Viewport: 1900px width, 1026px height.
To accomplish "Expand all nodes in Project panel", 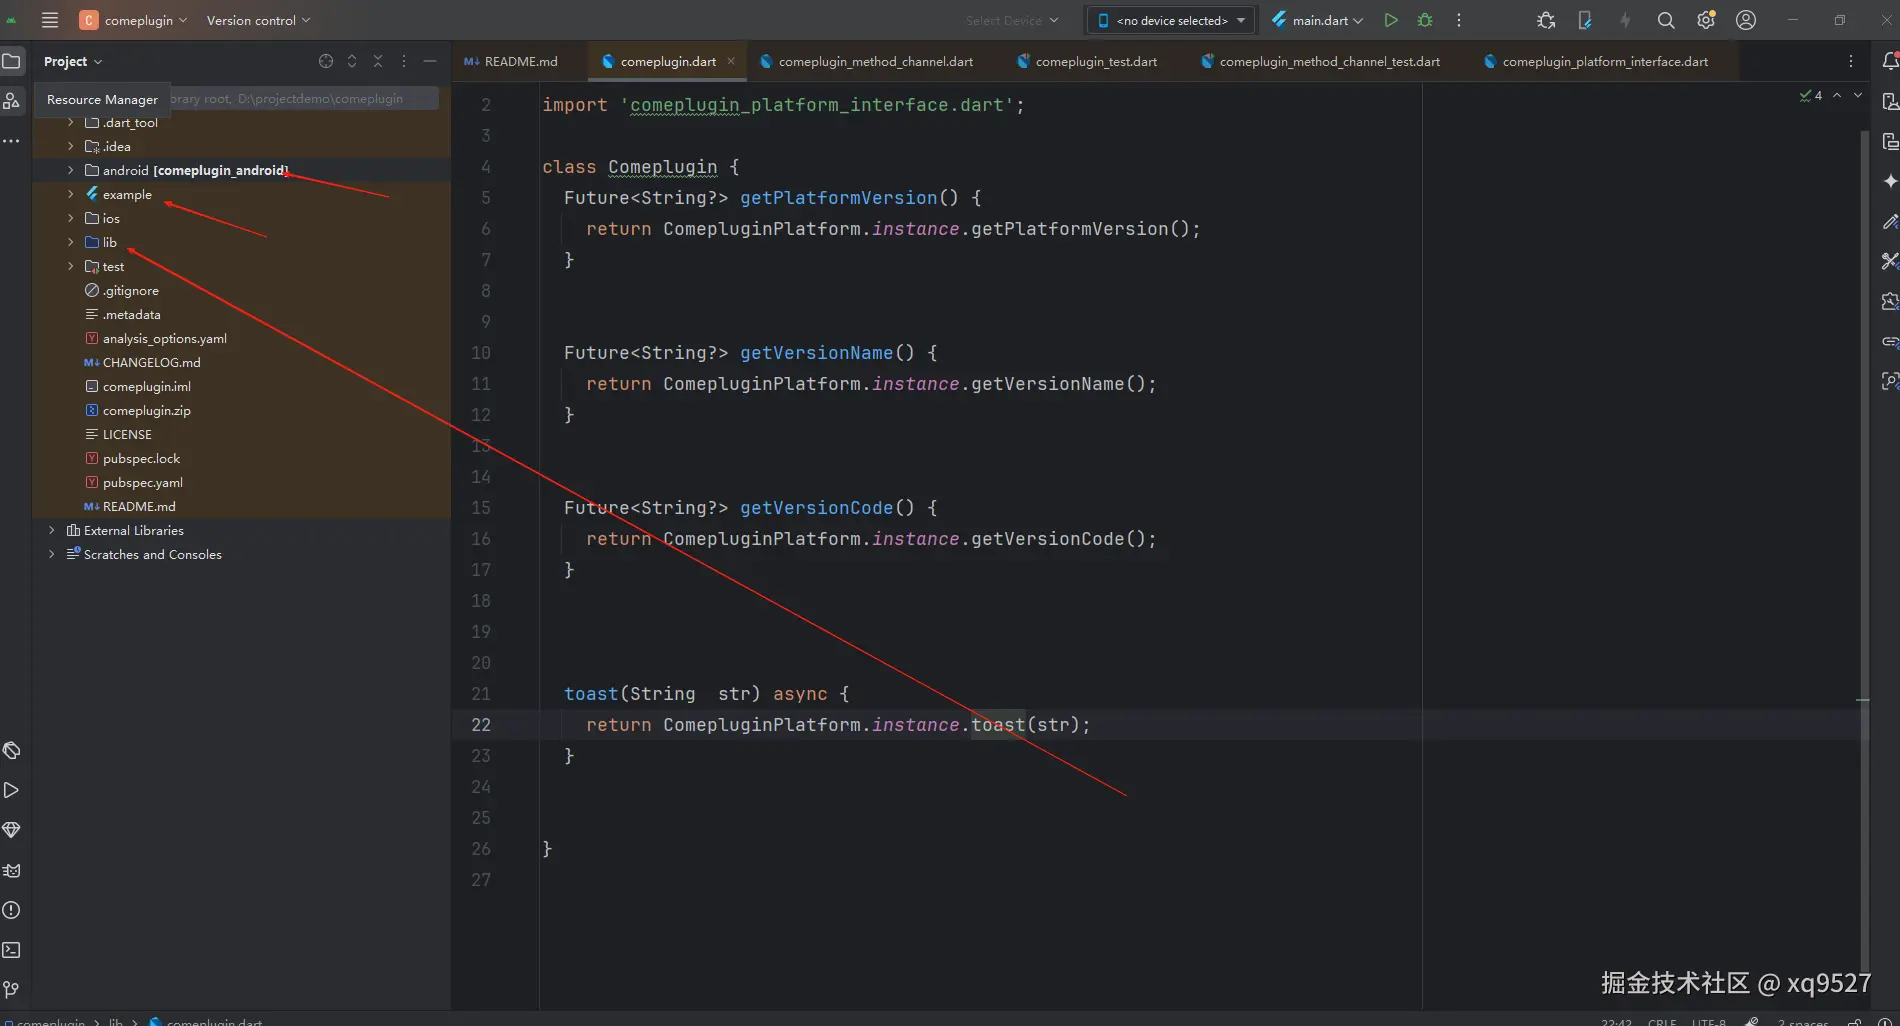I will pyautogui.click(x=352, y=61).
